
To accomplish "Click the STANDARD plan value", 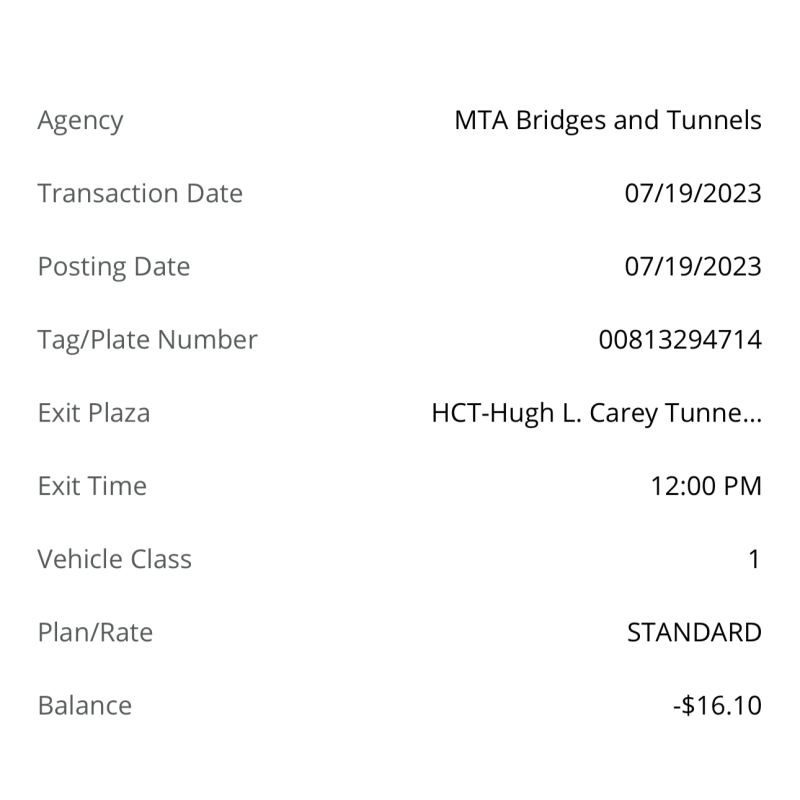I will (694, 633).
